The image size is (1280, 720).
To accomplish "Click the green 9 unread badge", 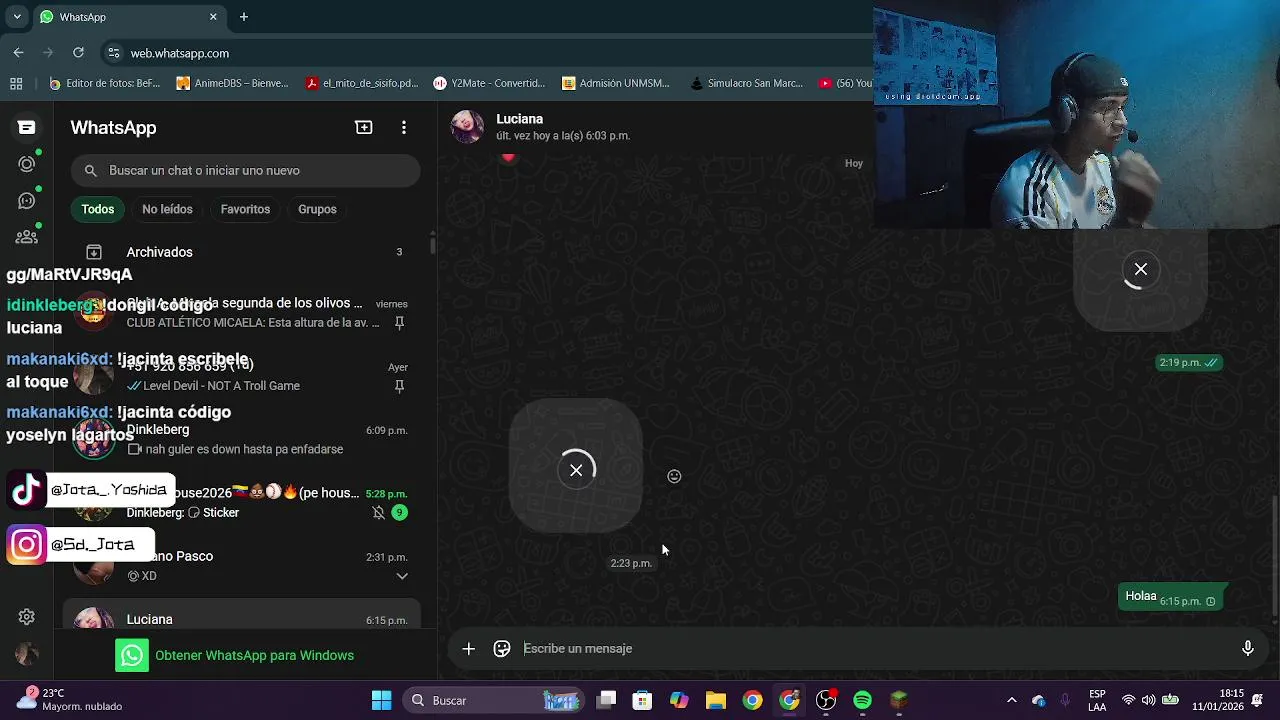I will [399, 513].
